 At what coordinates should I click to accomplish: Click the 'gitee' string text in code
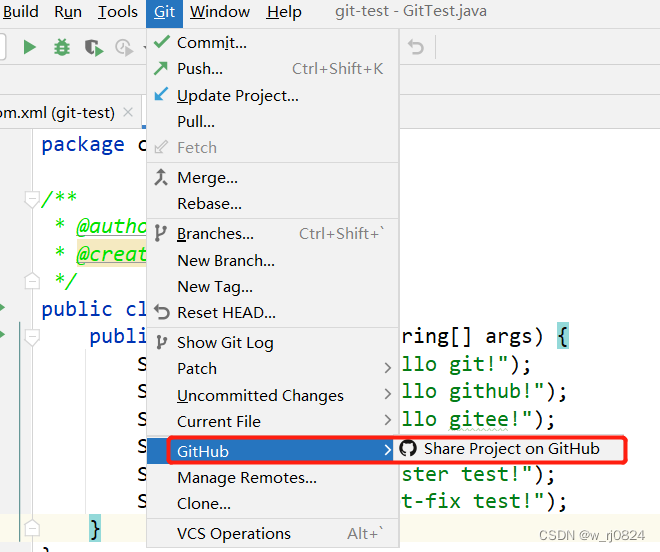click(x=478, y=419)
